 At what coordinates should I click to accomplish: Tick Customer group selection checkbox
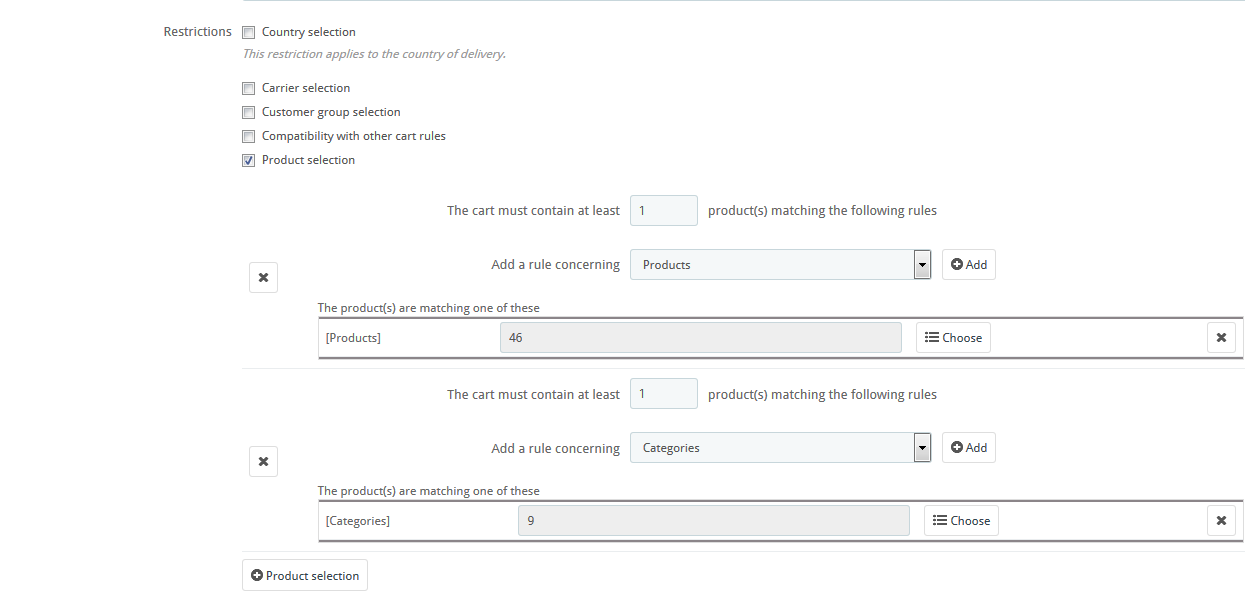[249, 113]
